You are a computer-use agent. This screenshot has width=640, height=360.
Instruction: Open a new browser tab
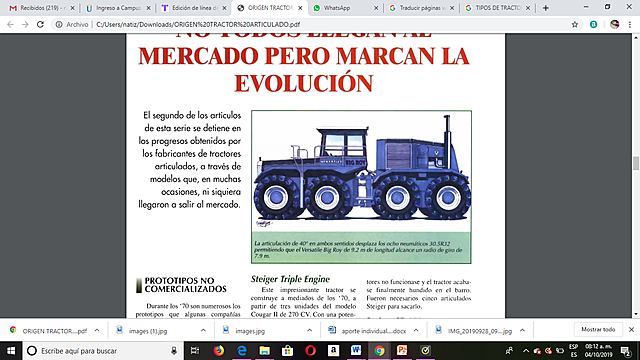tap(545, 8)
